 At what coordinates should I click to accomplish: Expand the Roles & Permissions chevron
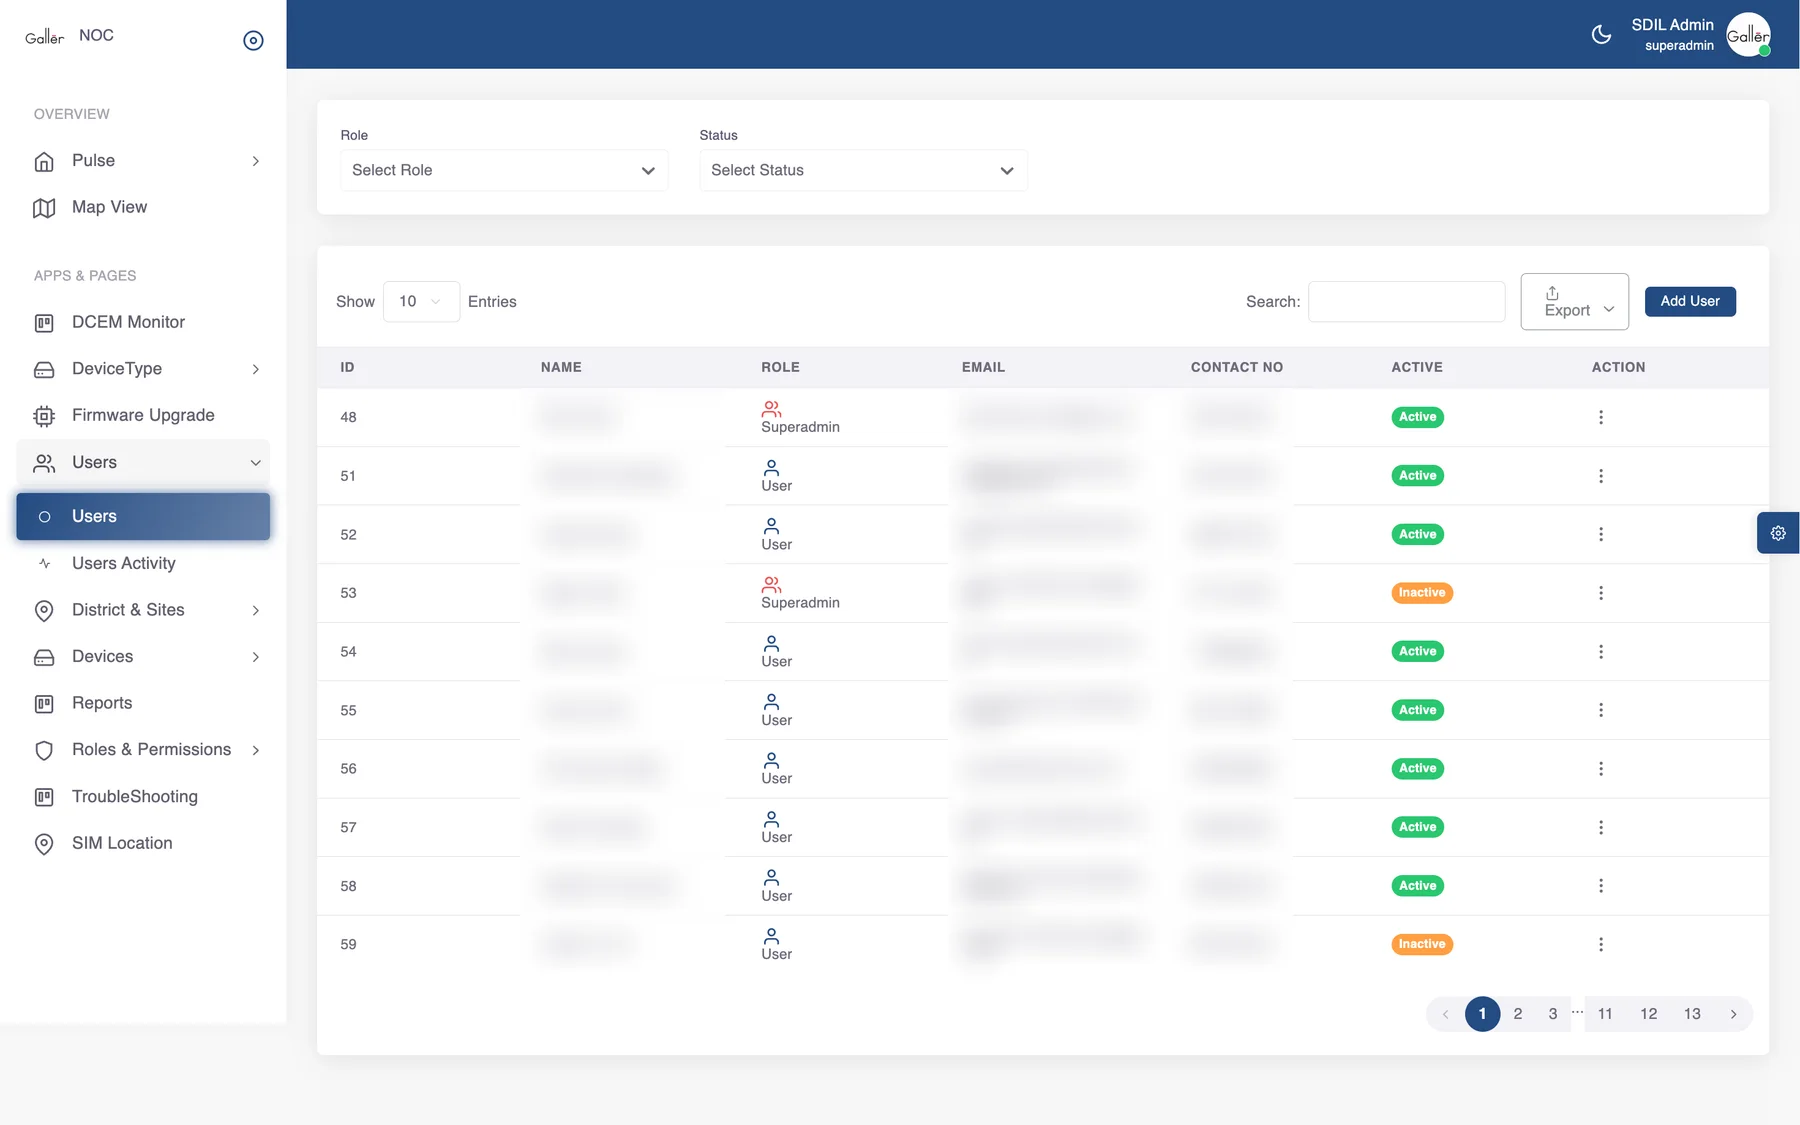(256, 750)
